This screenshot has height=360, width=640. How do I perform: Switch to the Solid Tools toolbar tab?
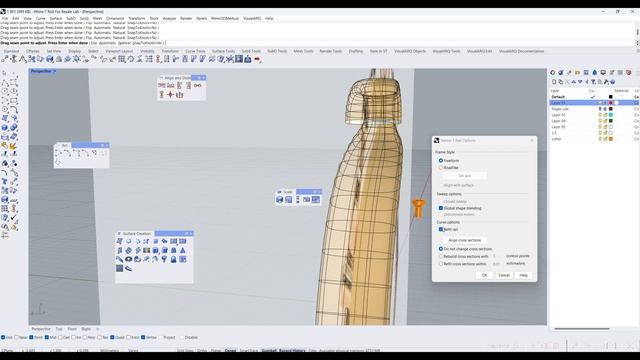pyautogui.click(x=251, y=51)
